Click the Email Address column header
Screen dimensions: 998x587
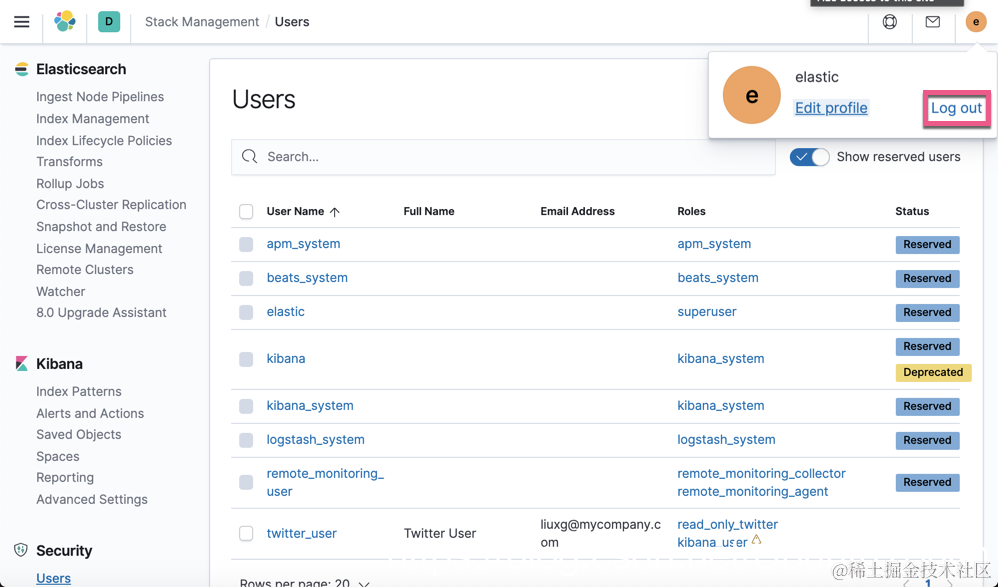[577, 211]
